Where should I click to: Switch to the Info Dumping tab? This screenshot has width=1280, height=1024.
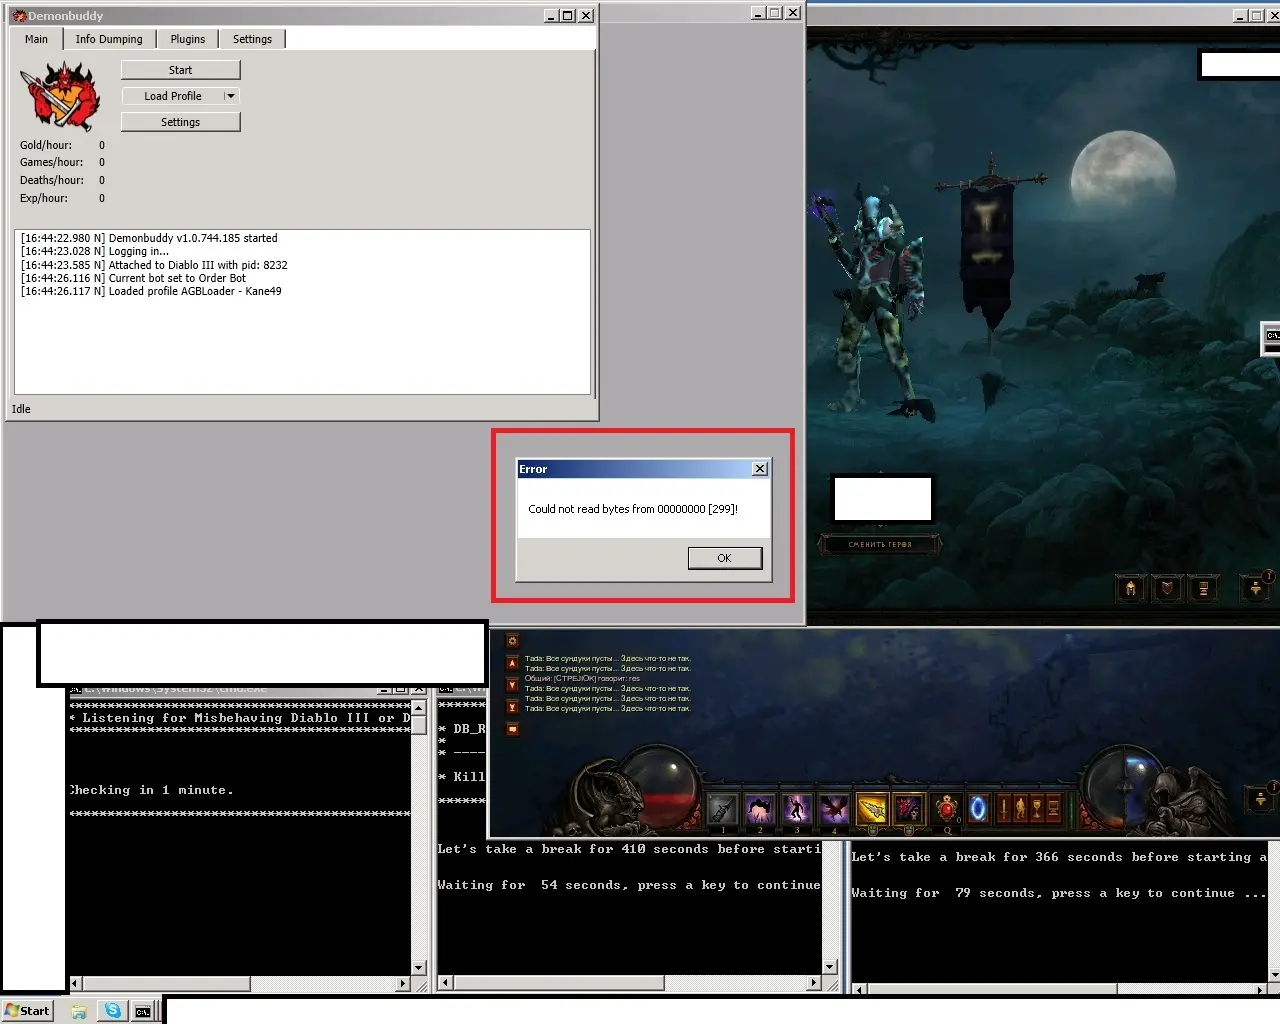pyautogui.click(x=109, y=39)
